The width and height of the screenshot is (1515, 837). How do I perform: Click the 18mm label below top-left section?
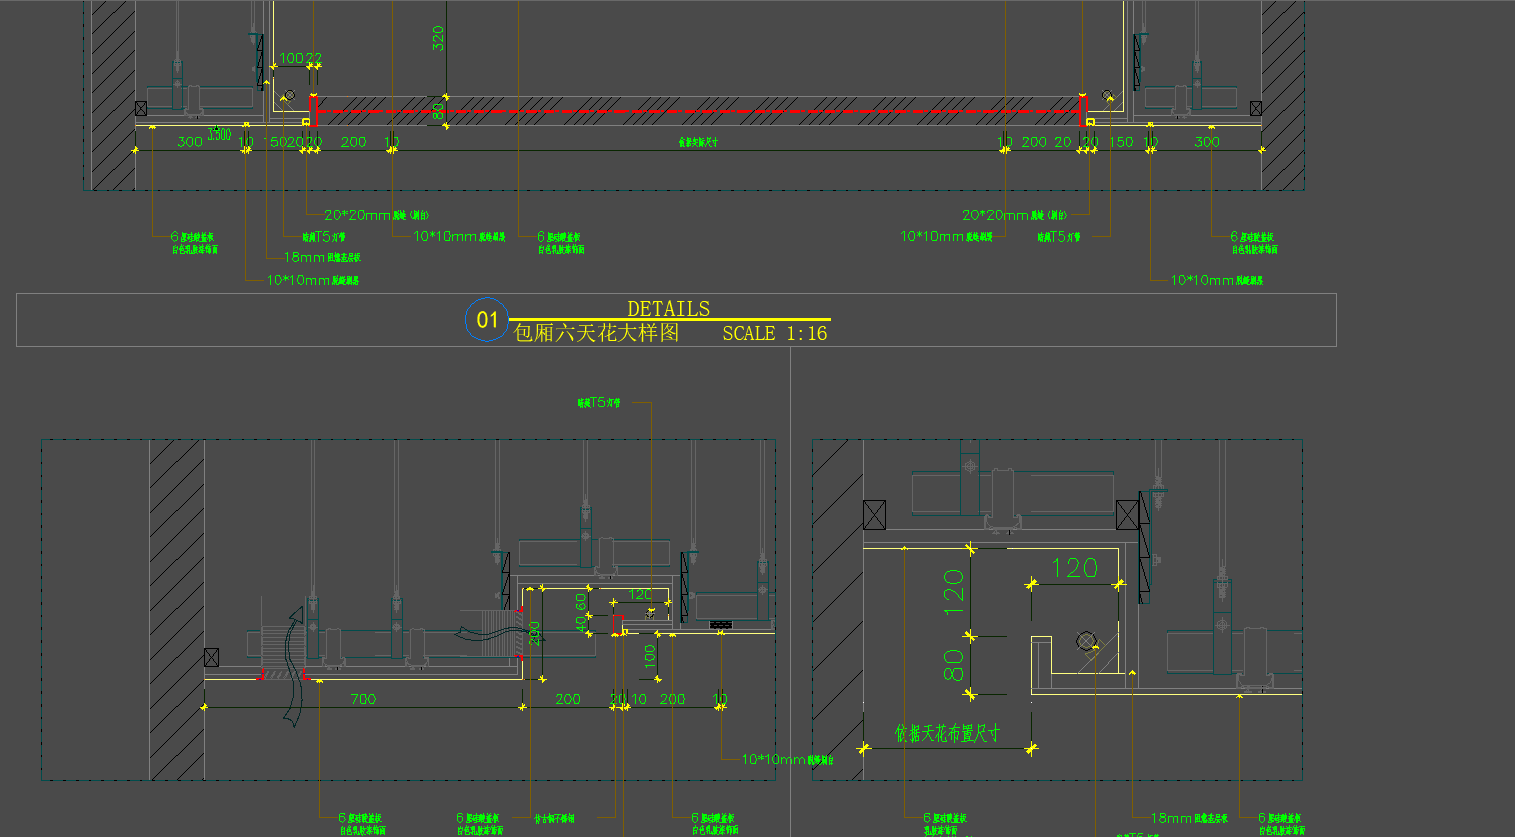[322, 257]
